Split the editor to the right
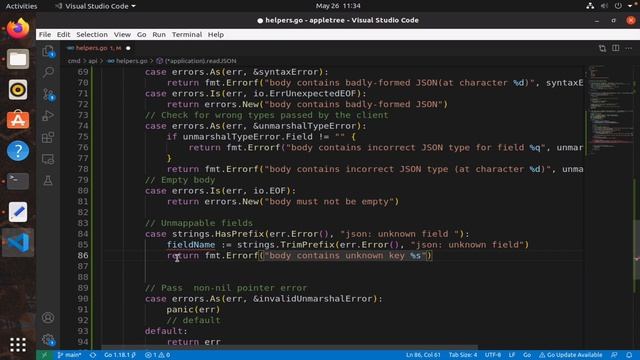 (616, 48)
